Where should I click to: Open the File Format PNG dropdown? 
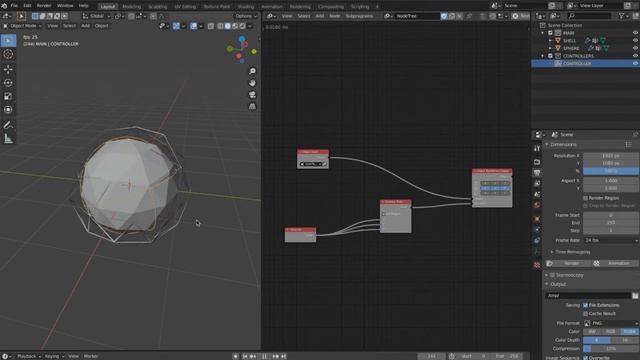pyautogui.click(x=611, y=323)
